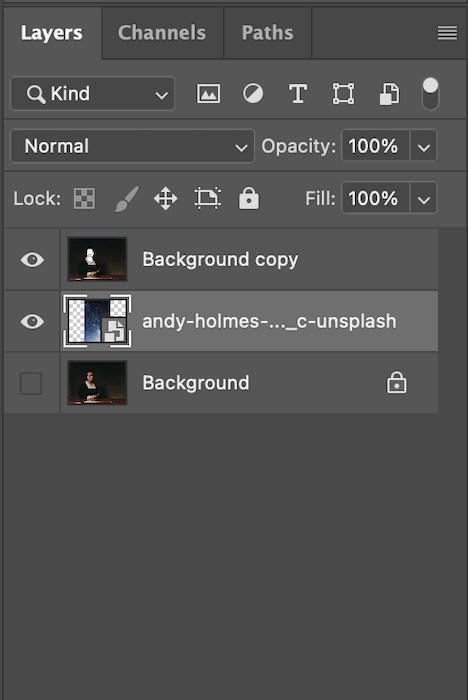
Task: Toggle layer filtering switch on/off
Action: [430, 94]
